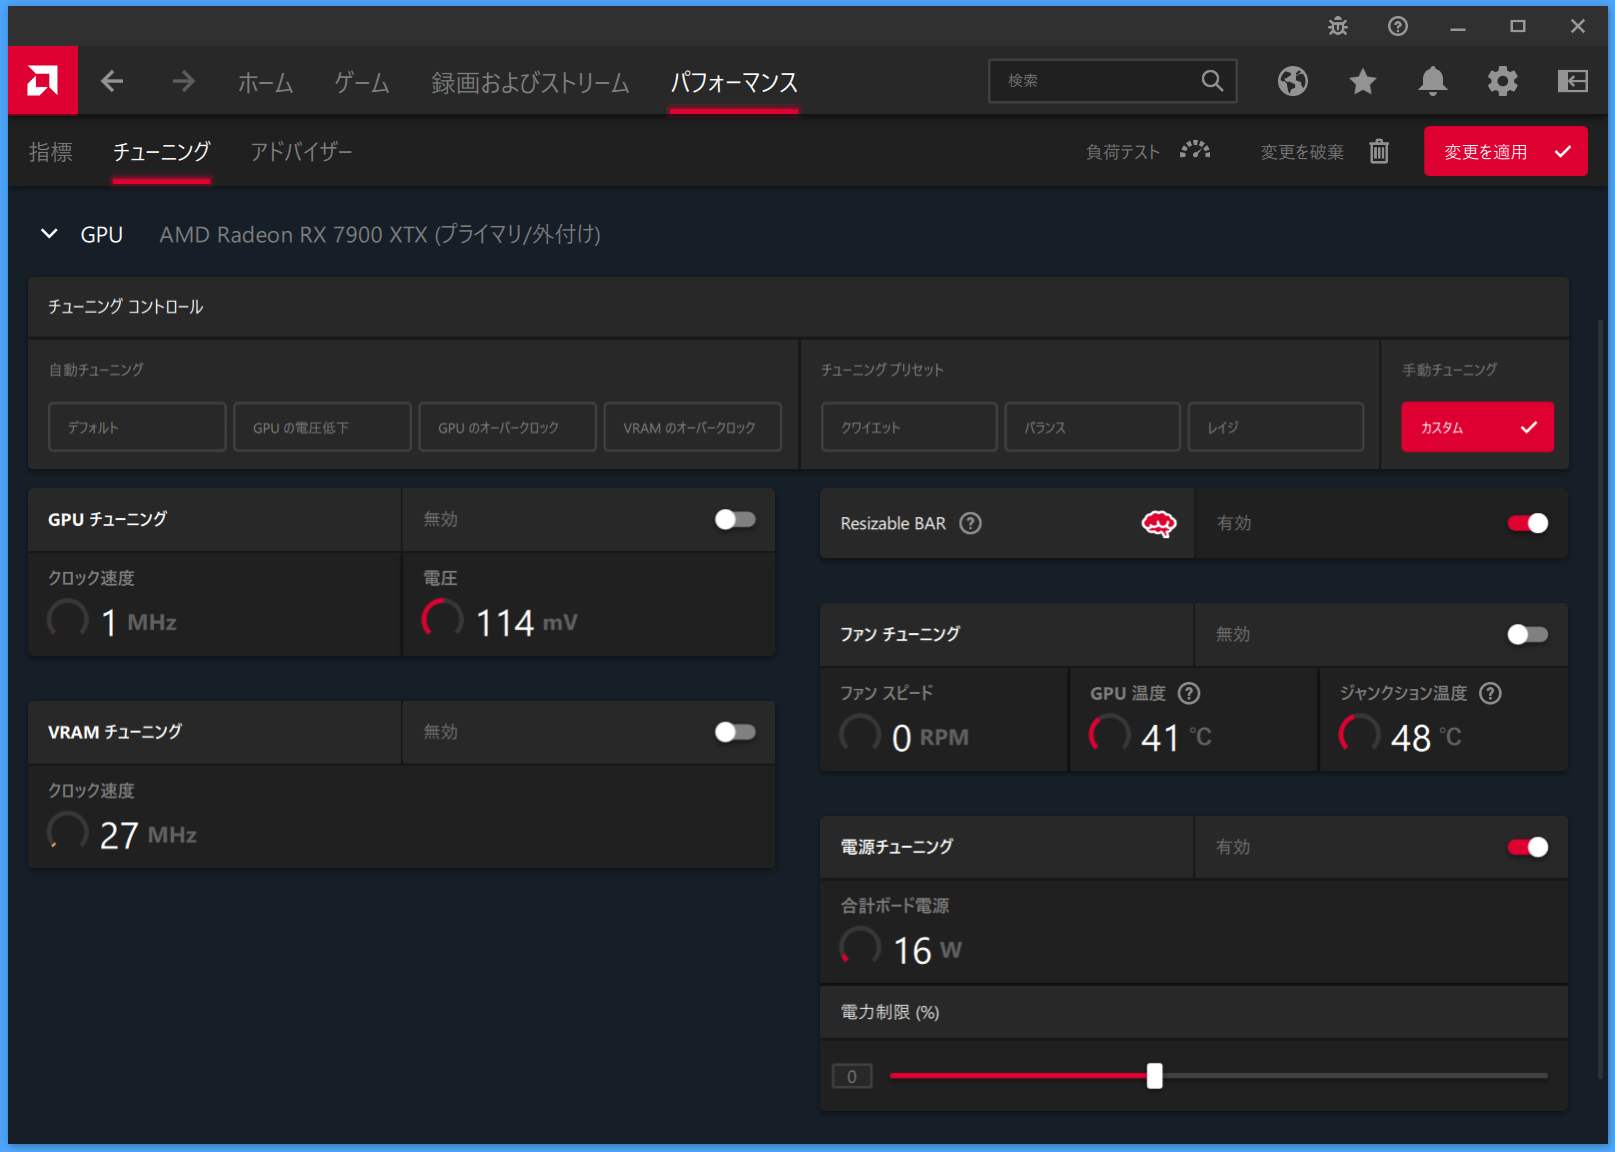Image resolution: width=1615 pixels, height=1152 pixels.
Task: Open the web browser globe icon
Action: 1293,81
